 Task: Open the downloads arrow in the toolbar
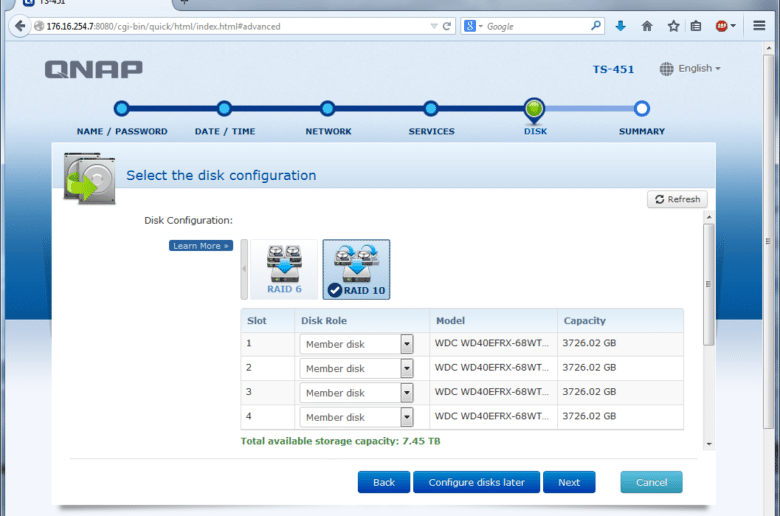620,26
